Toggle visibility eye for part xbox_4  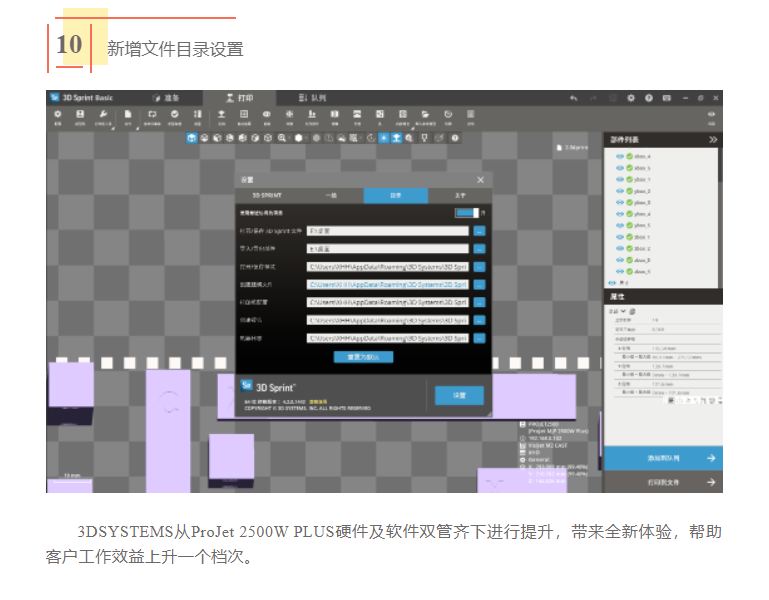click(620, 157)
